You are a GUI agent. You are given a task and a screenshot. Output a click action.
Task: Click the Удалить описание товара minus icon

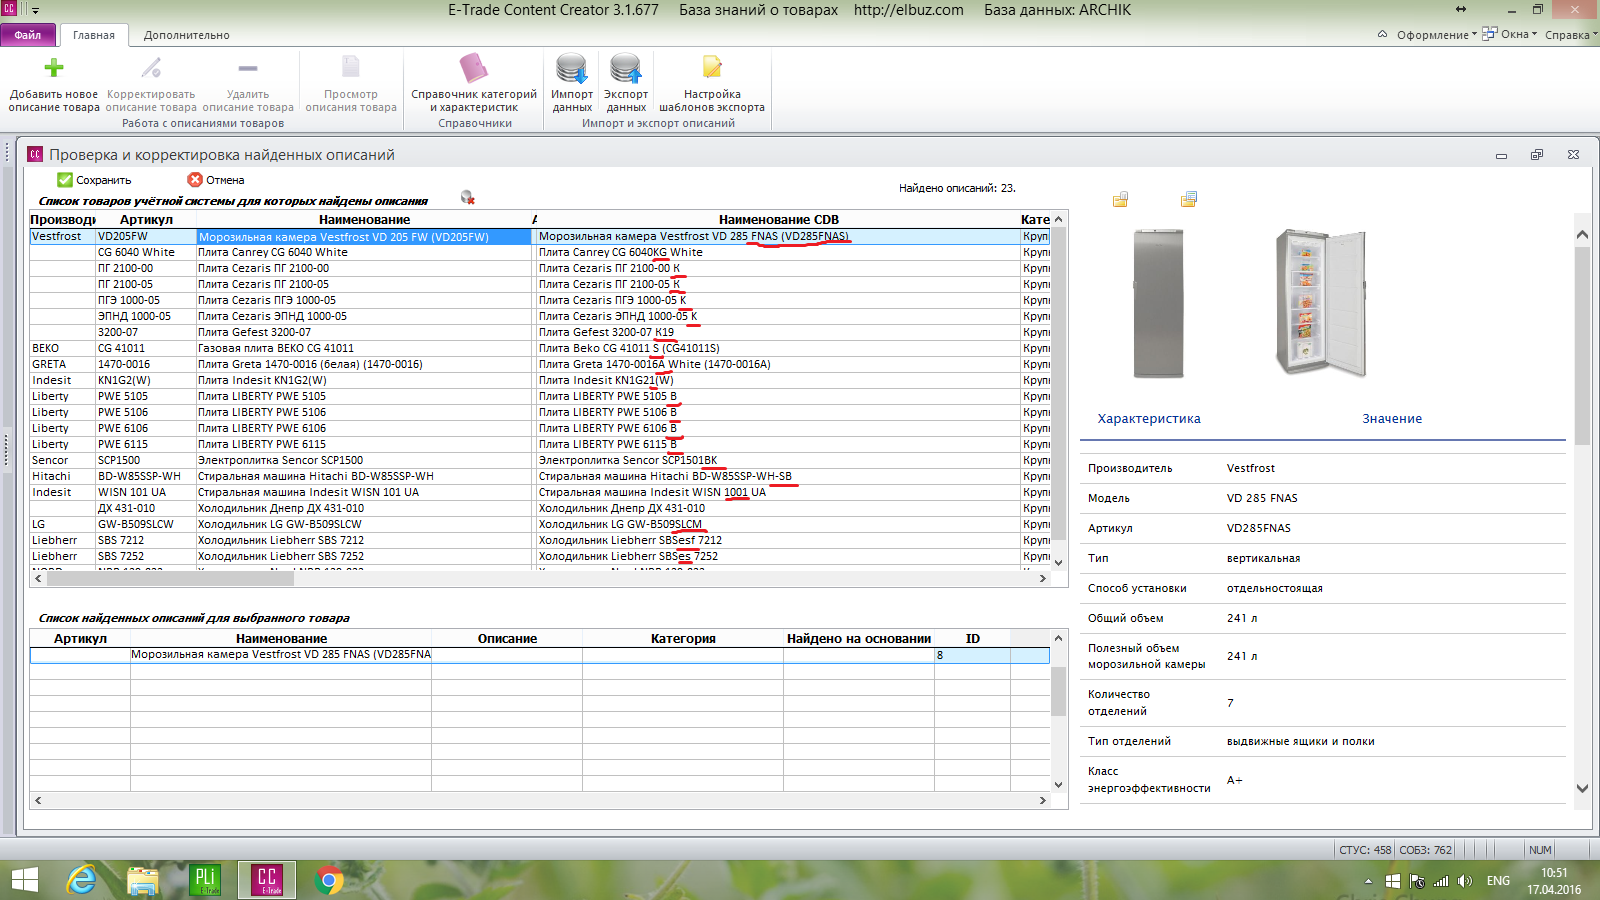pos(248,68)
